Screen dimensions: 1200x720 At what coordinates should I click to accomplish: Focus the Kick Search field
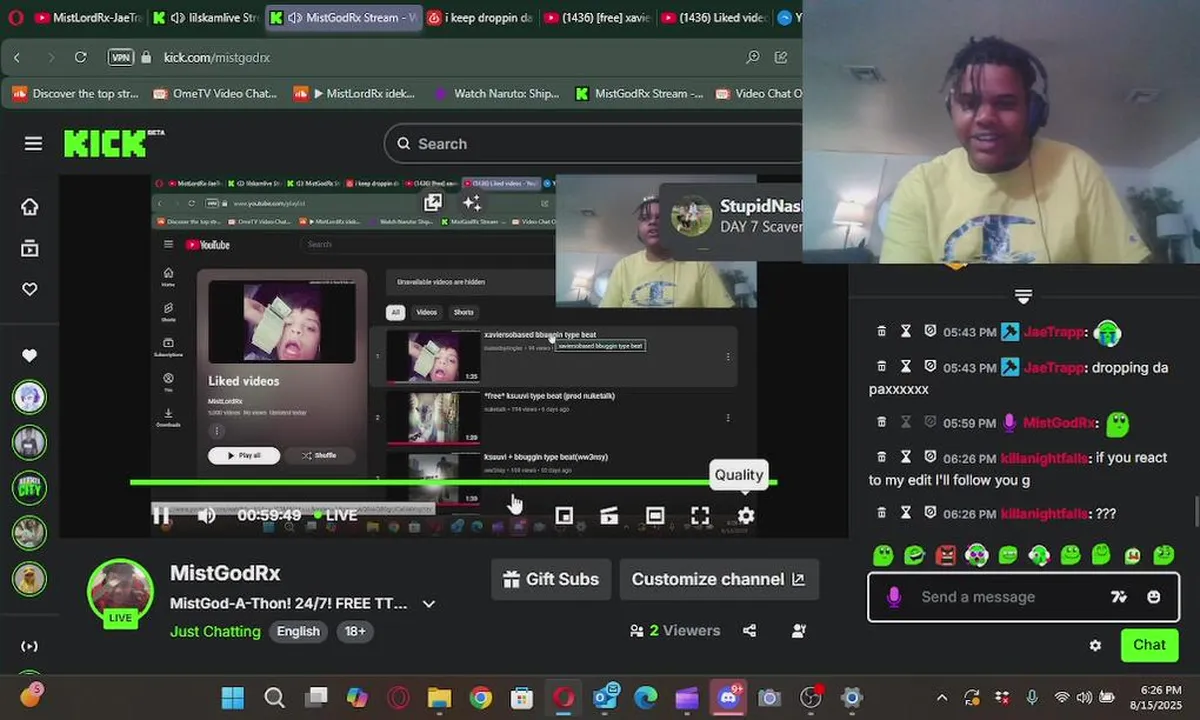[x=595, y=144]
